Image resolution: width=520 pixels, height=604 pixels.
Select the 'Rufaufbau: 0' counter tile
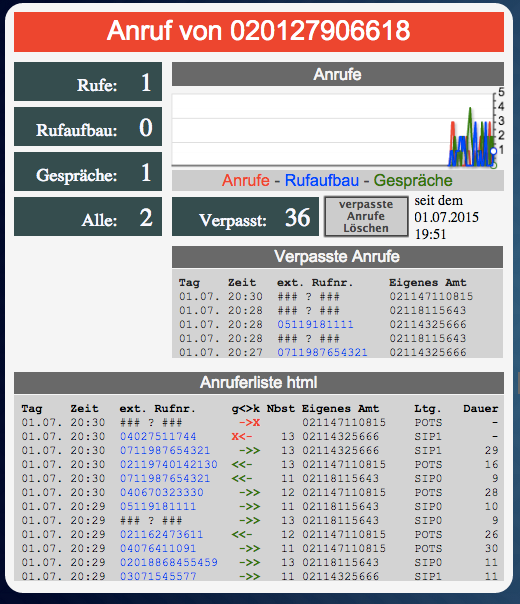point(88,127)
